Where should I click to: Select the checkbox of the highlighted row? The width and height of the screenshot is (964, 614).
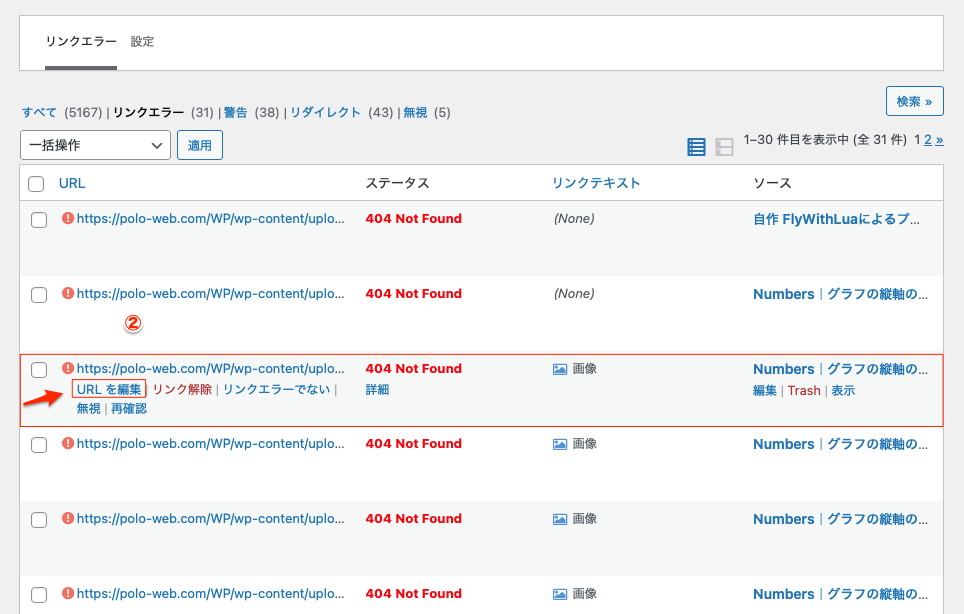pos(39,370)
